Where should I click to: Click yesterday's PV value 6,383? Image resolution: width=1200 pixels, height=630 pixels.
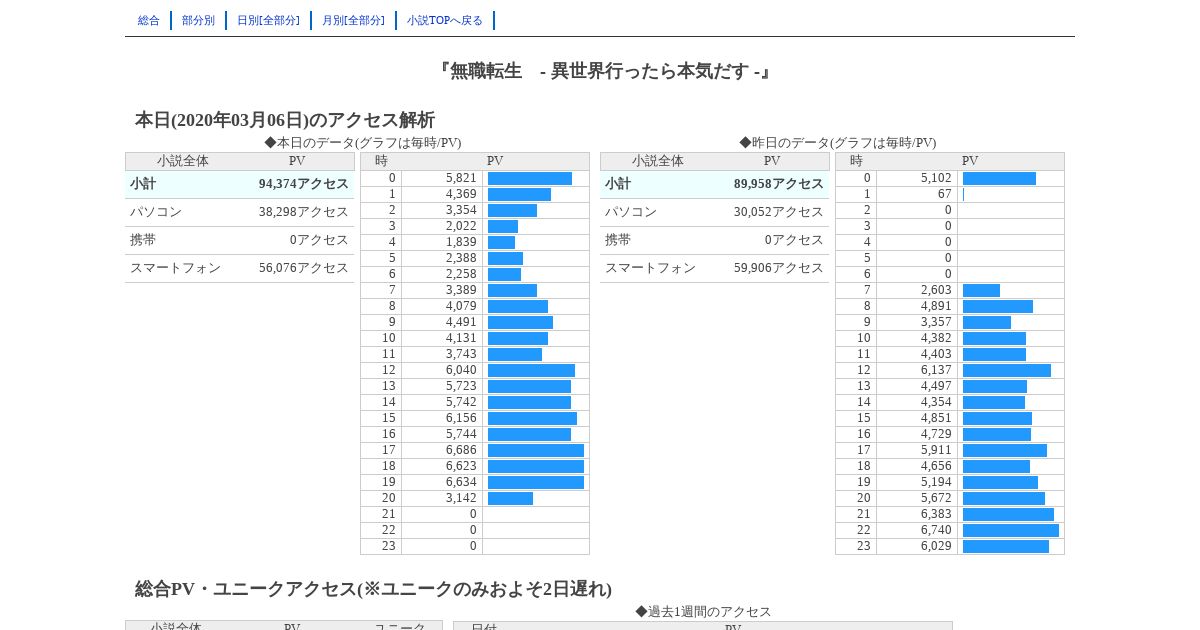[936, 514]
